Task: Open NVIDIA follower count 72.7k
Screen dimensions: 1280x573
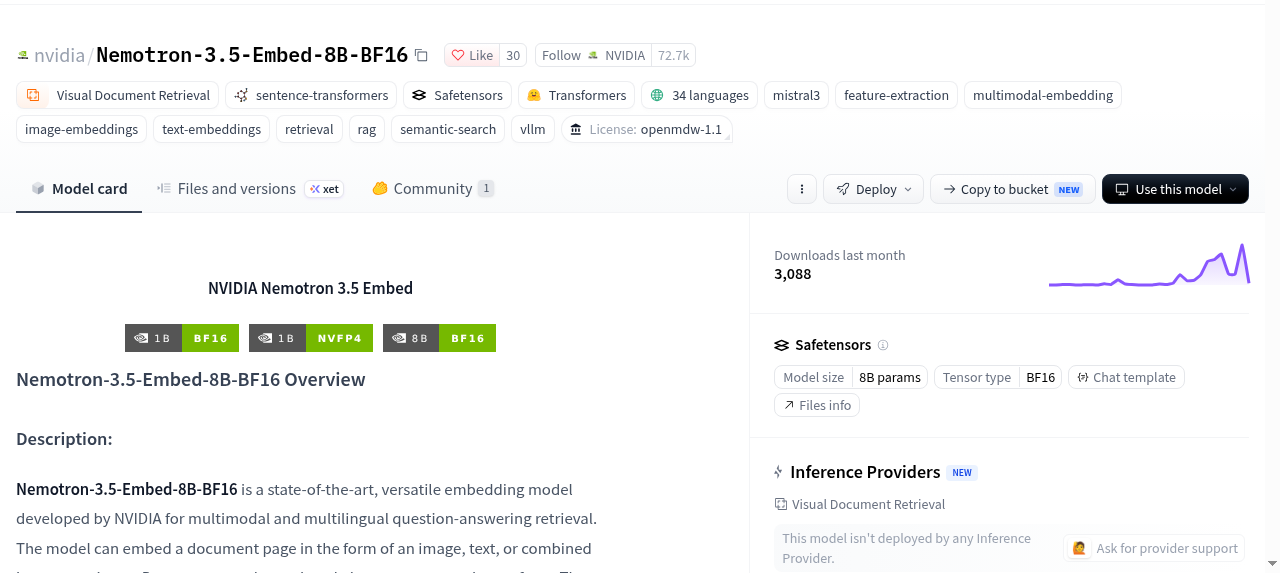Action: [673, 55]
